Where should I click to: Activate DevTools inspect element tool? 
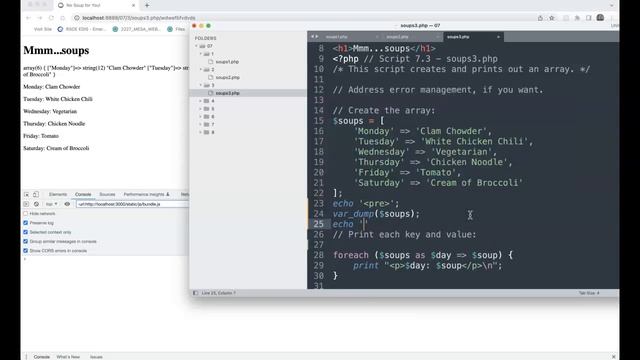coord(27,194)
